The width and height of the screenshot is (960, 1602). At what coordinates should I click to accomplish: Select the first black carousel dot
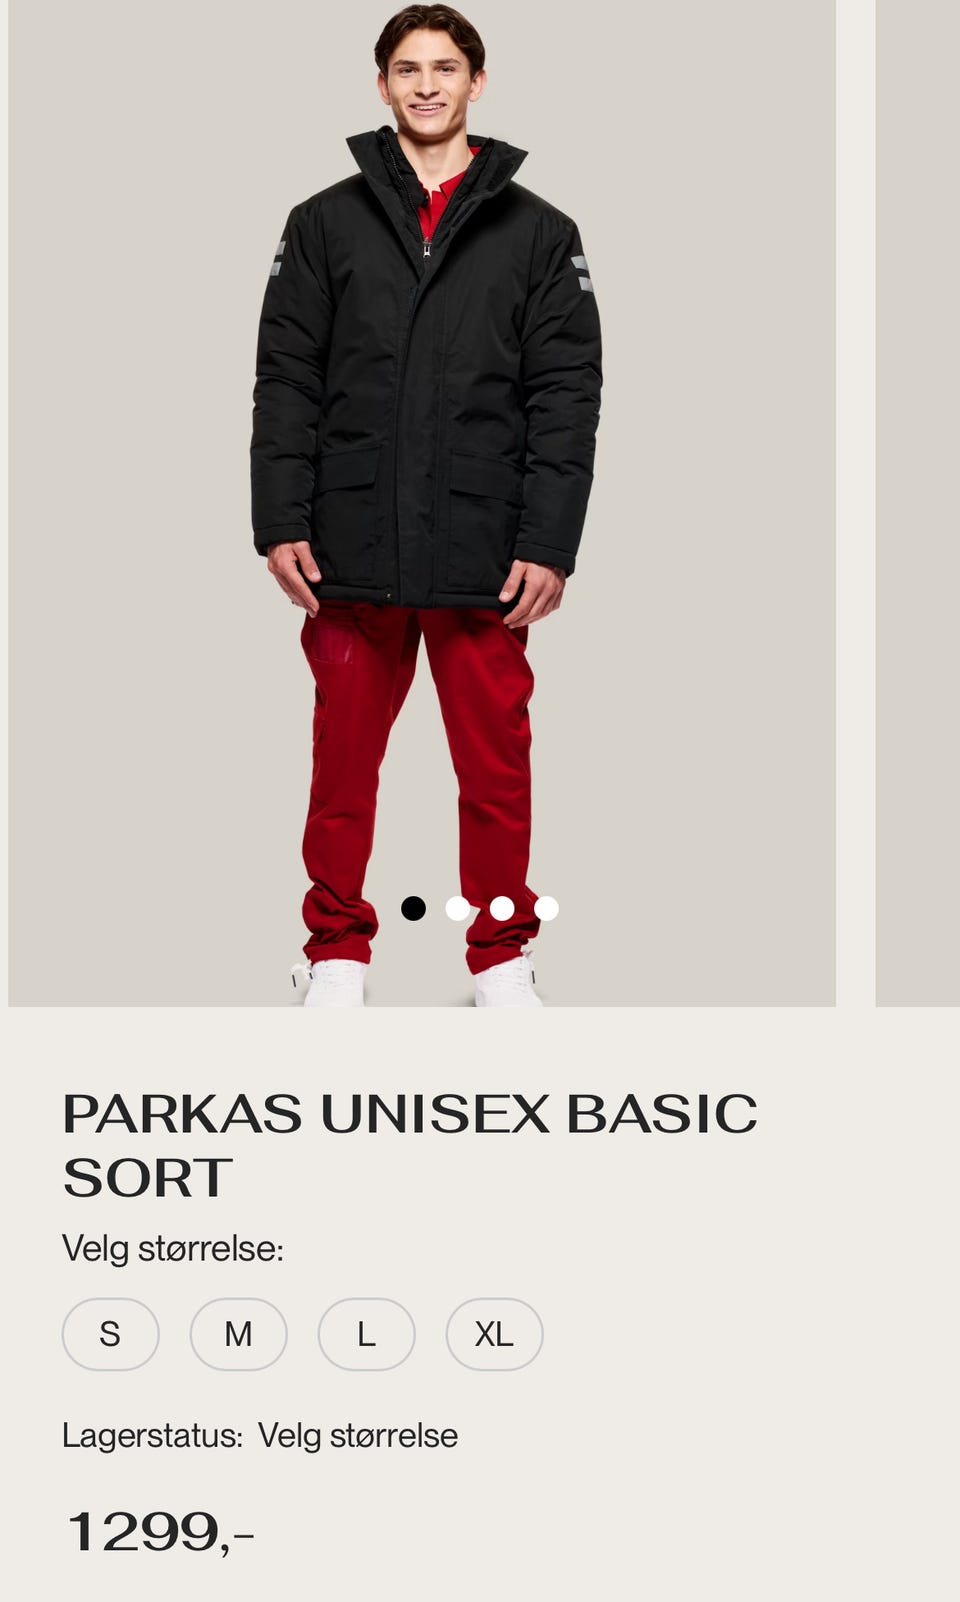point(413,908)
